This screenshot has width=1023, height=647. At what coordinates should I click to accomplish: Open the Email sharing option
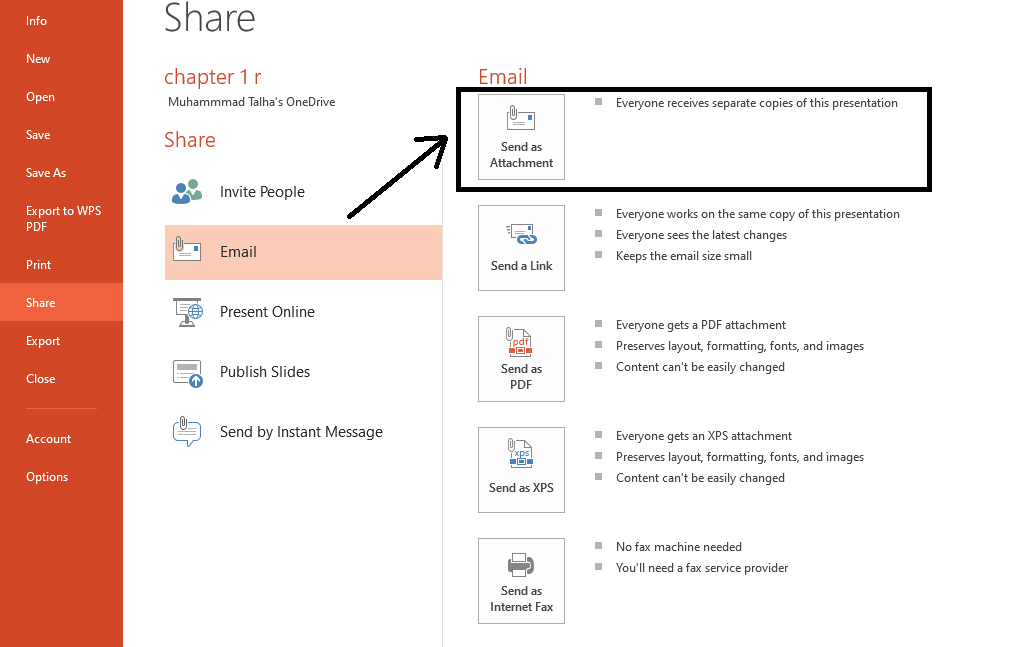click(238, 251)
